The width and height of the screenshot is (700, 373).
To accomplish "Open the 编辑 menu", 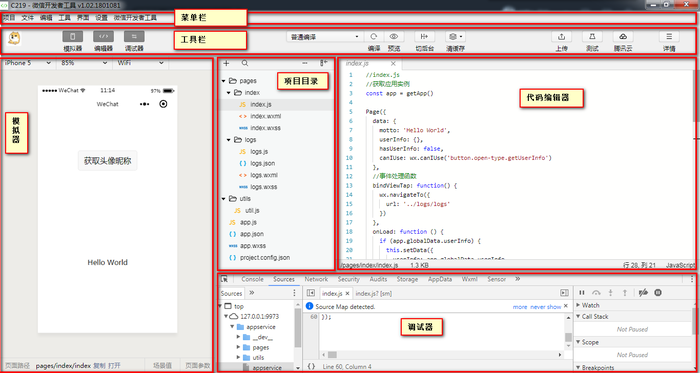I will (46, 18).
